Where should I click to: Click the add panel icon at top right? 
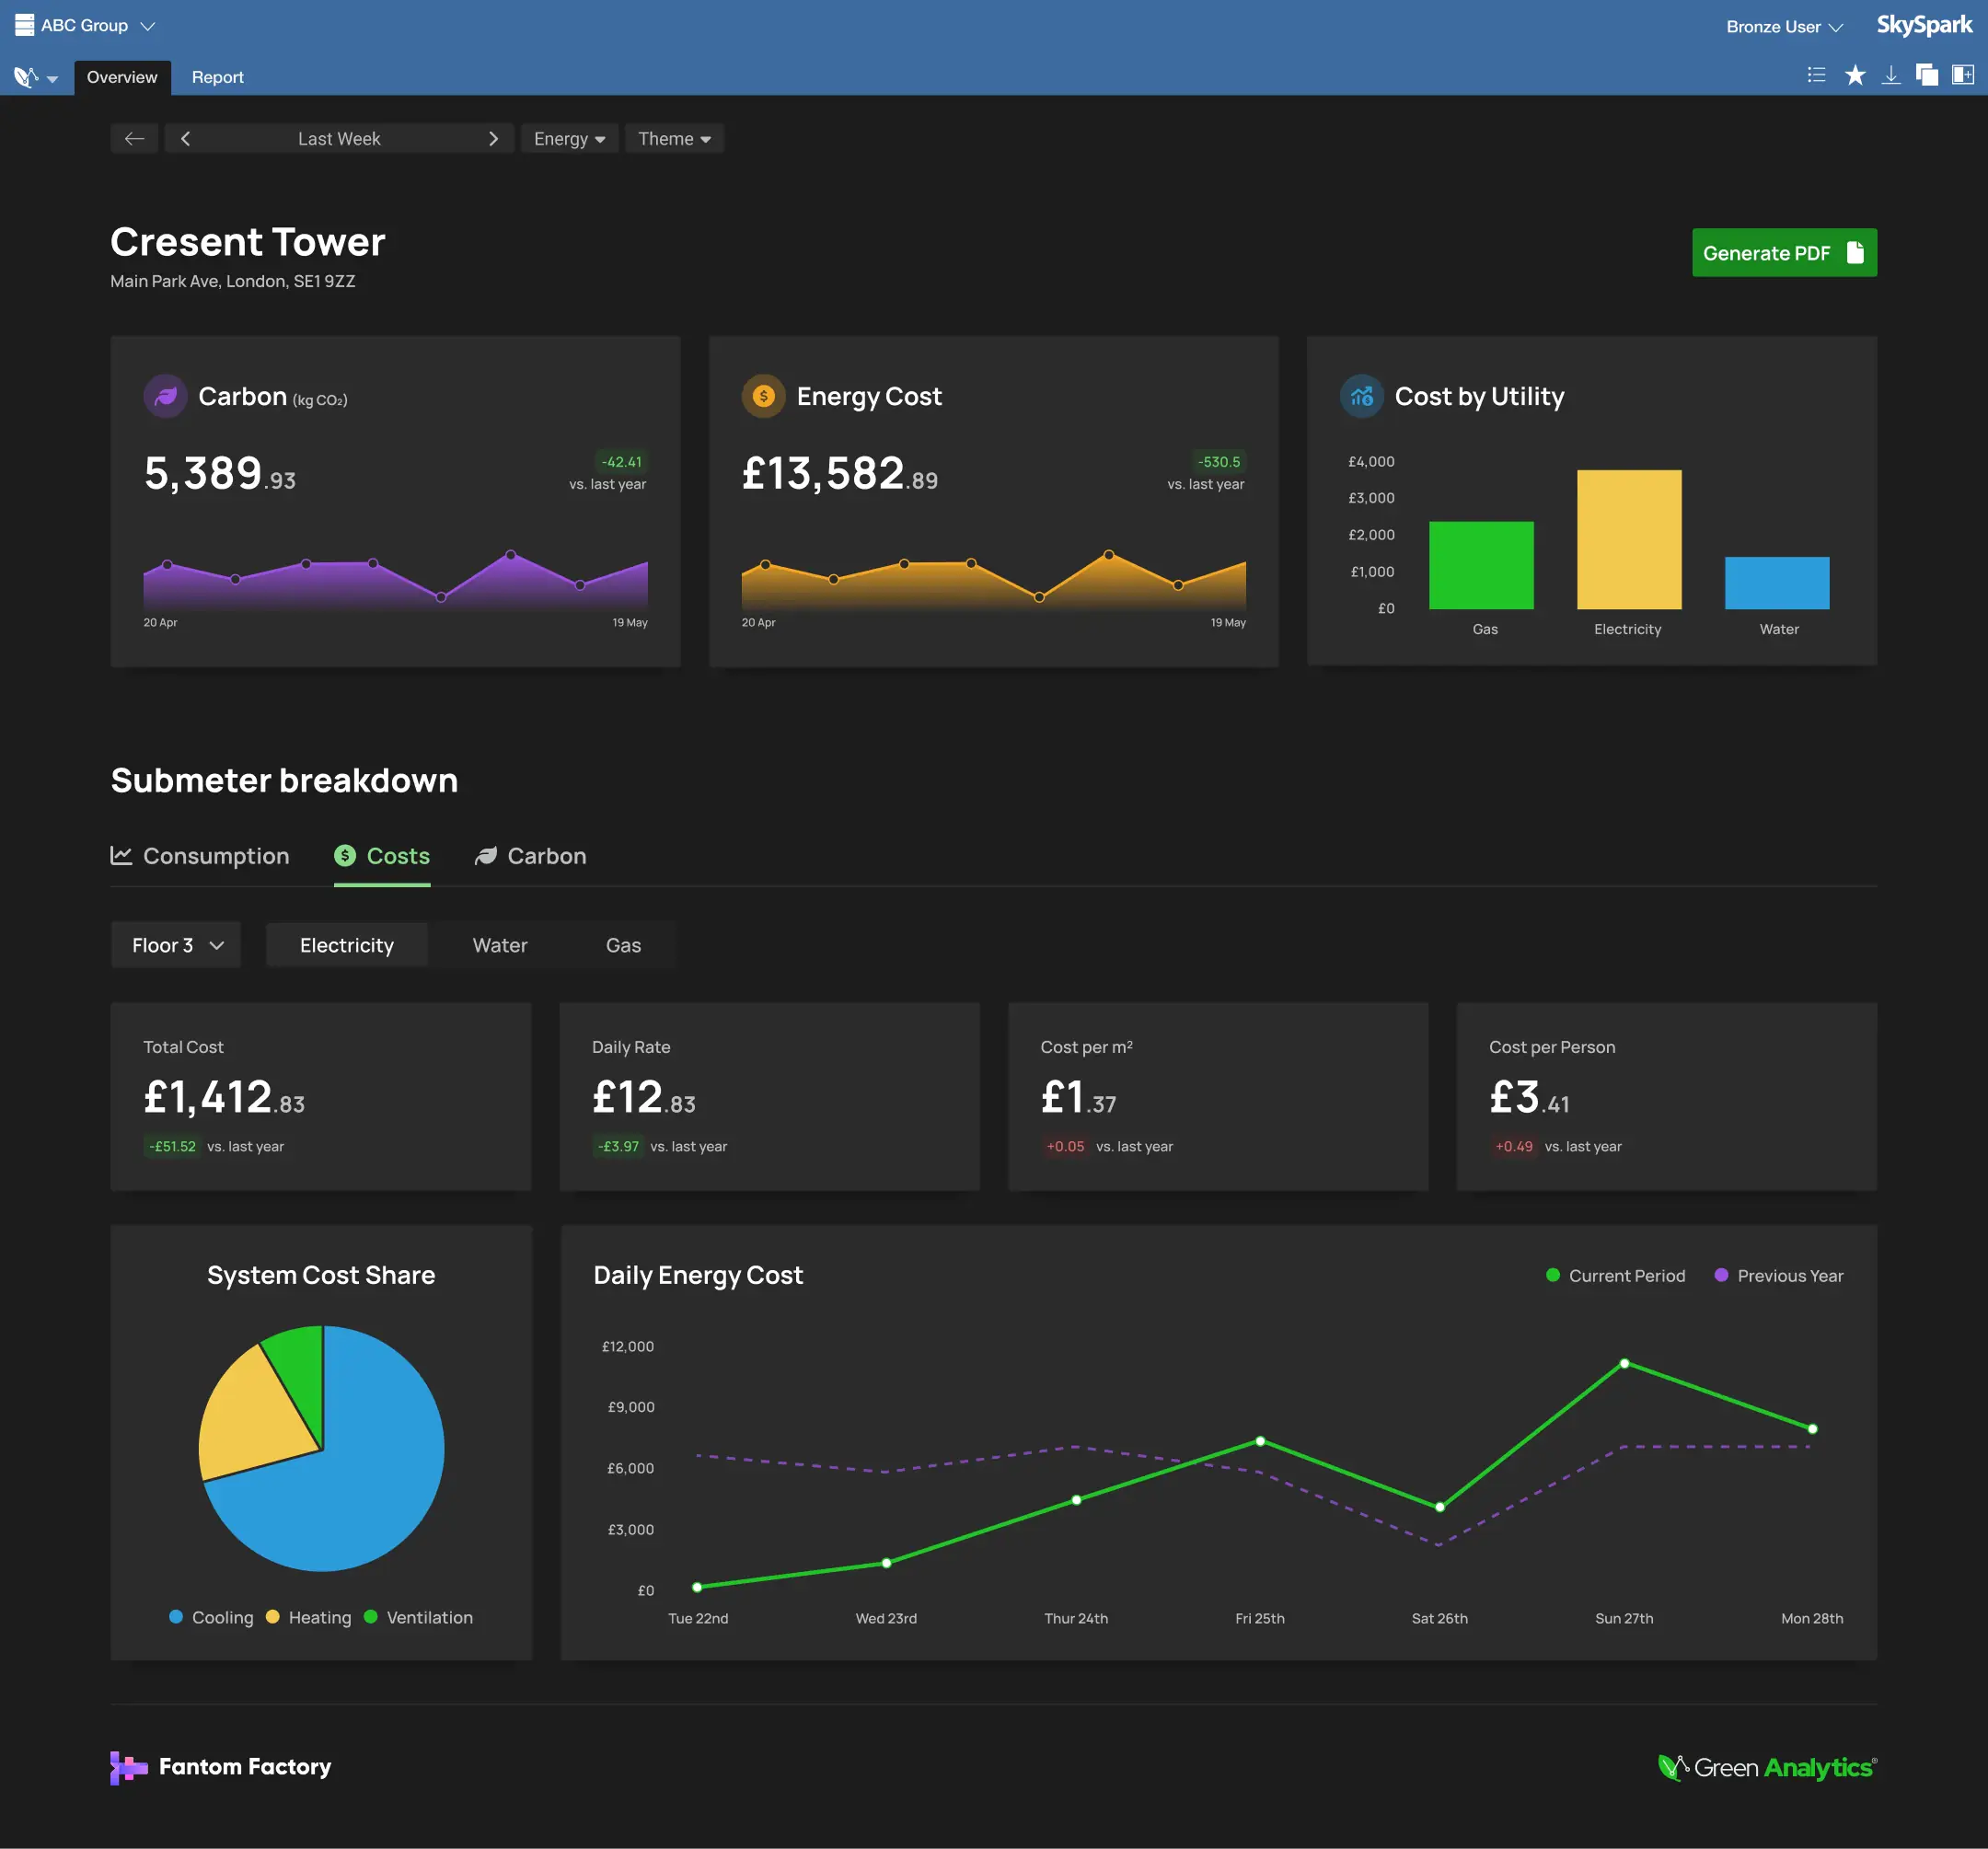1962,75
